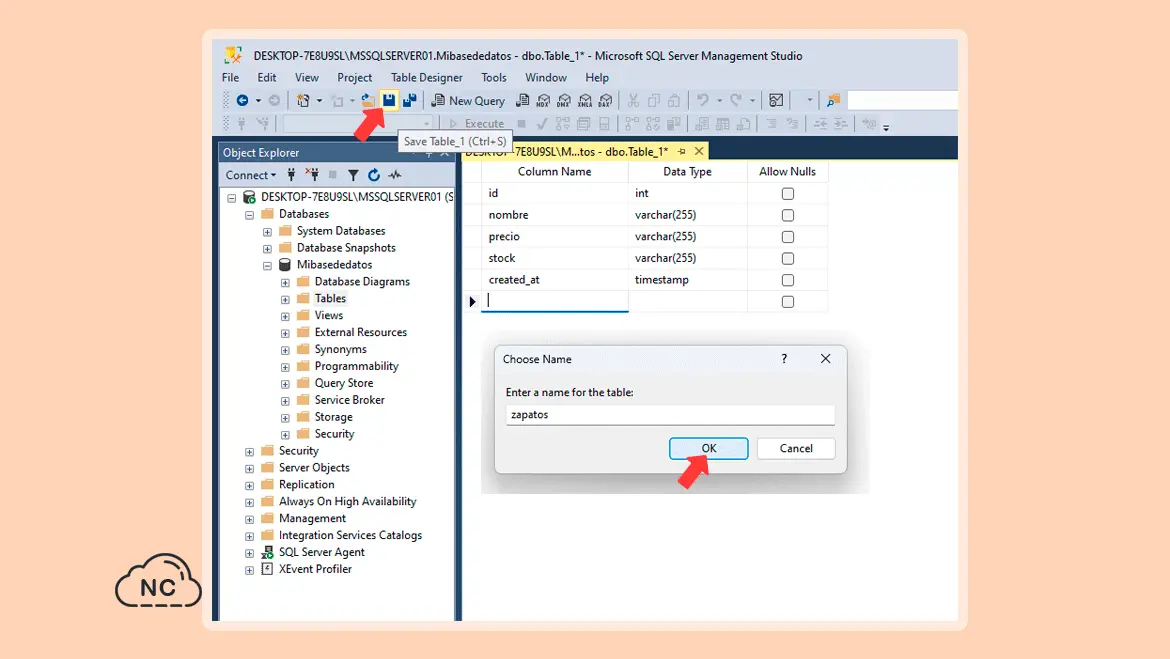
Task: Expand the Integration Services Catalogs node
Action: (x=250, y=536)
